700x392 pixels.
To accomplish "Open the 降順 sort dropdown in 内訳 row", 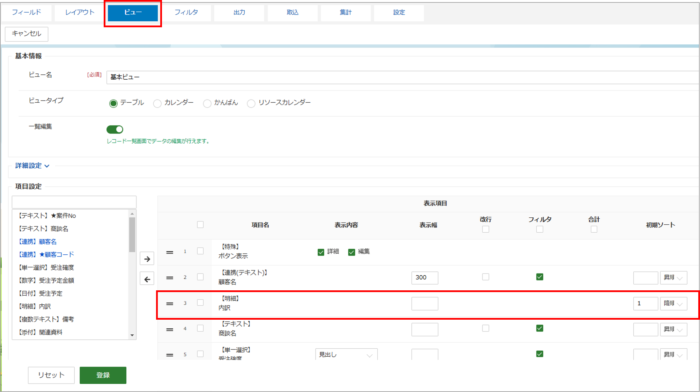I will click(x=674, y=304).
